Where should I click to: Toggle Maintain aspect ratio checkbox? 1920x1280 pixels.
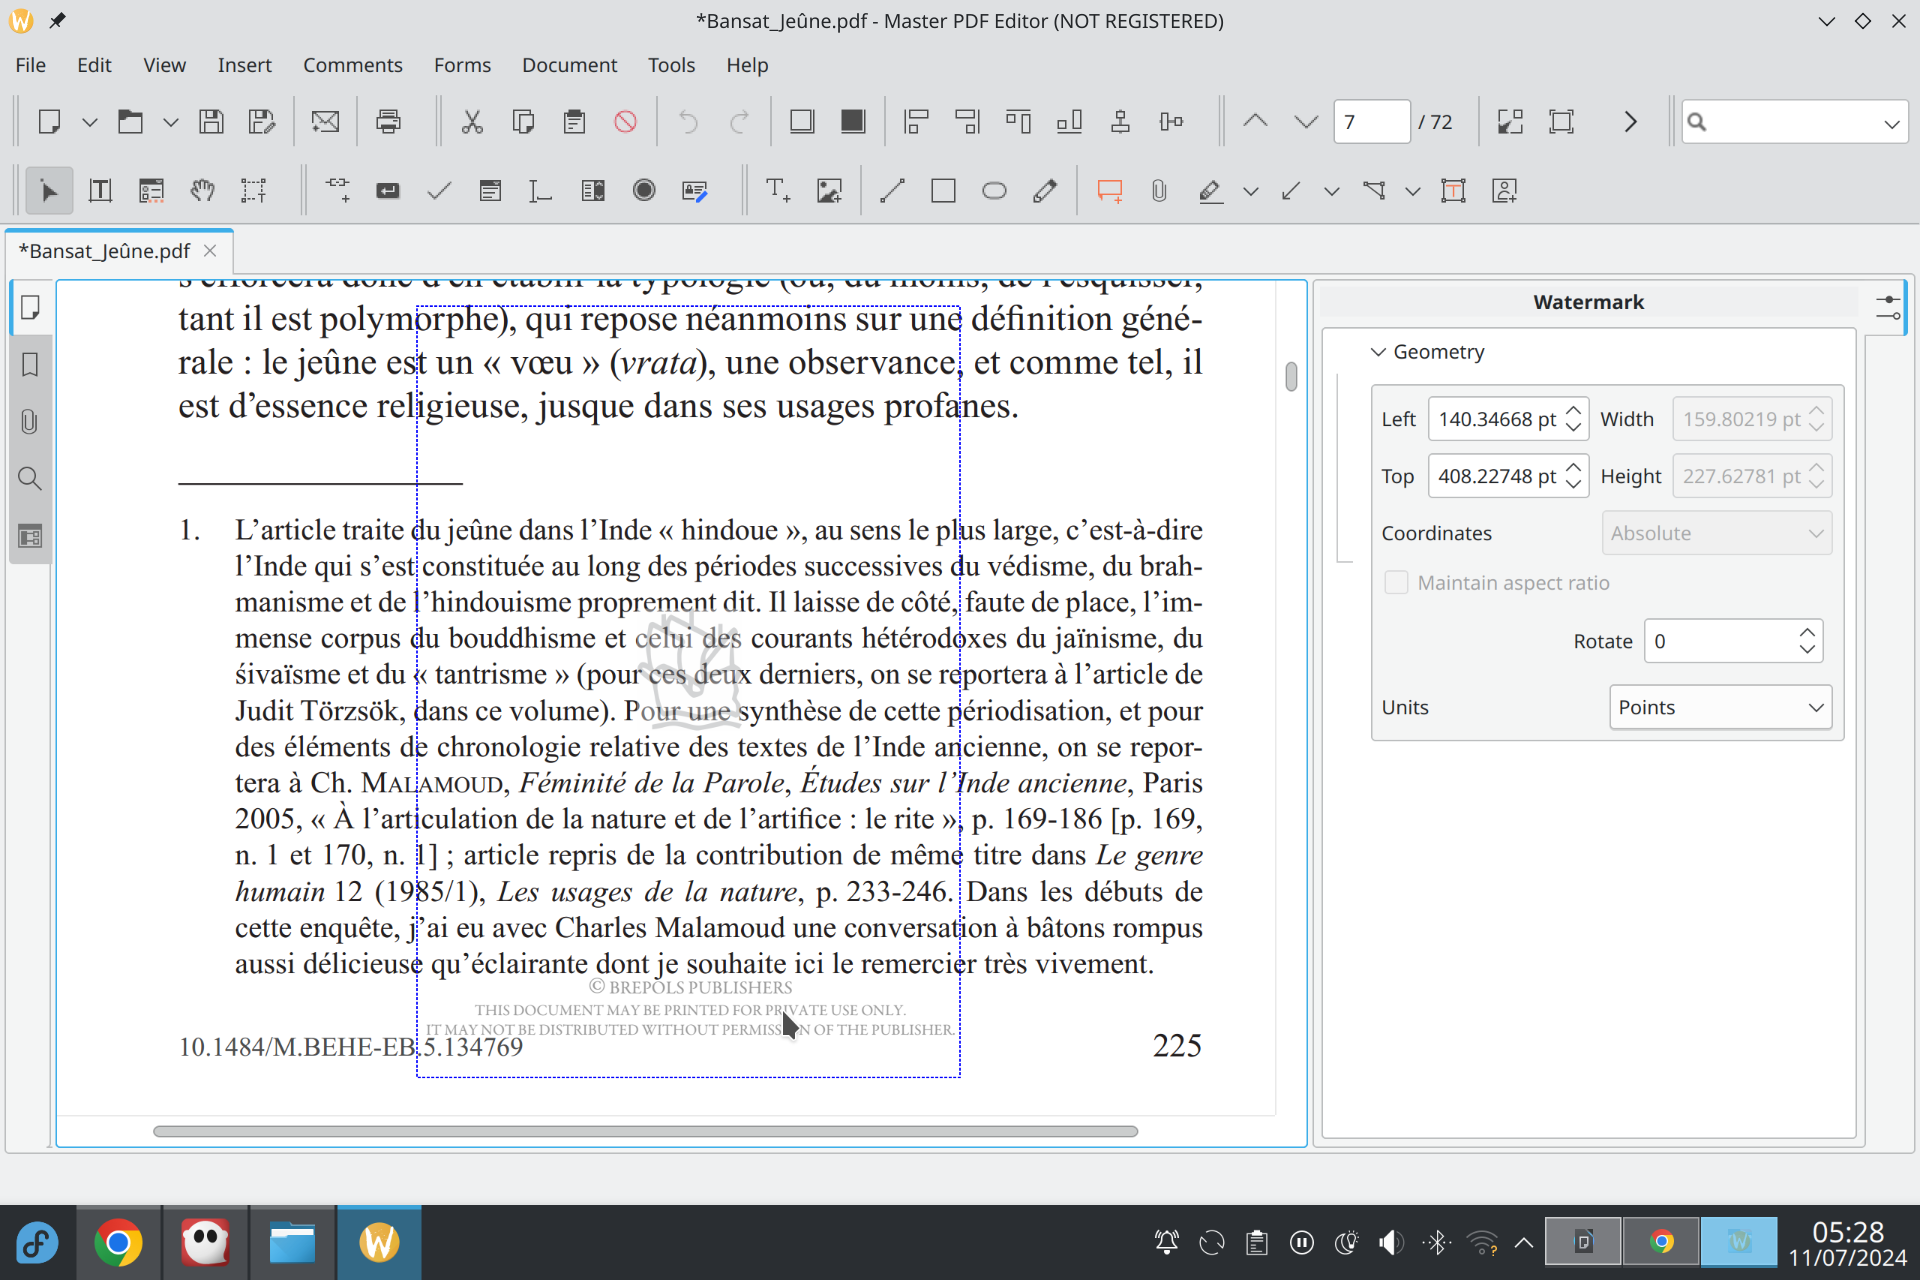tap(1396, 583)
